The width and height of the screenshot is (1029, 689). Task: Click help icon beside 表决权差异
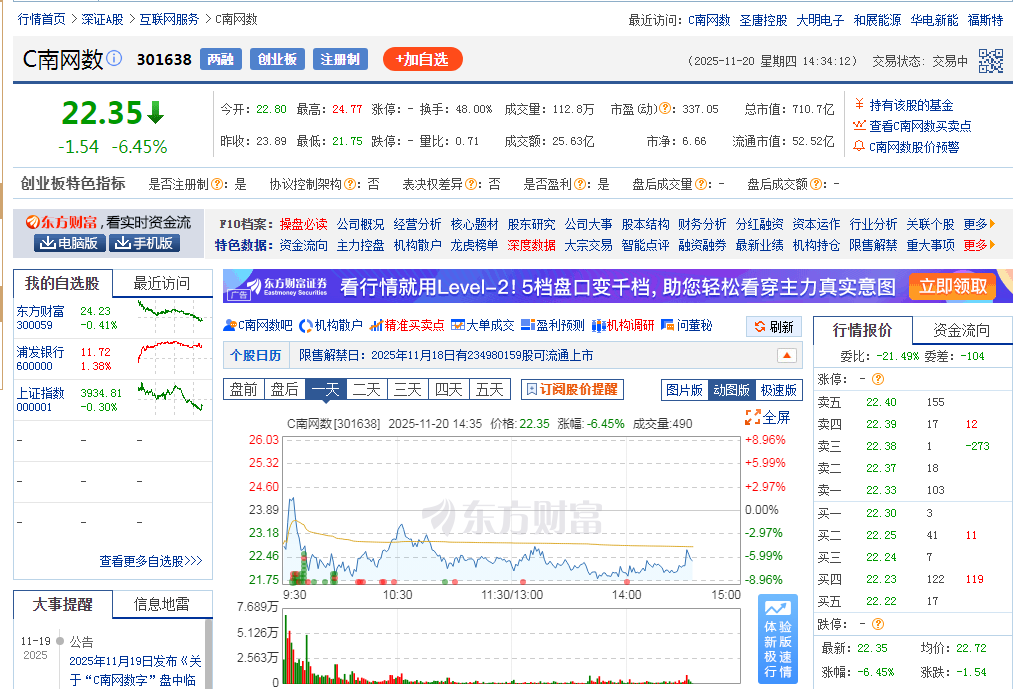coord(471,184)
